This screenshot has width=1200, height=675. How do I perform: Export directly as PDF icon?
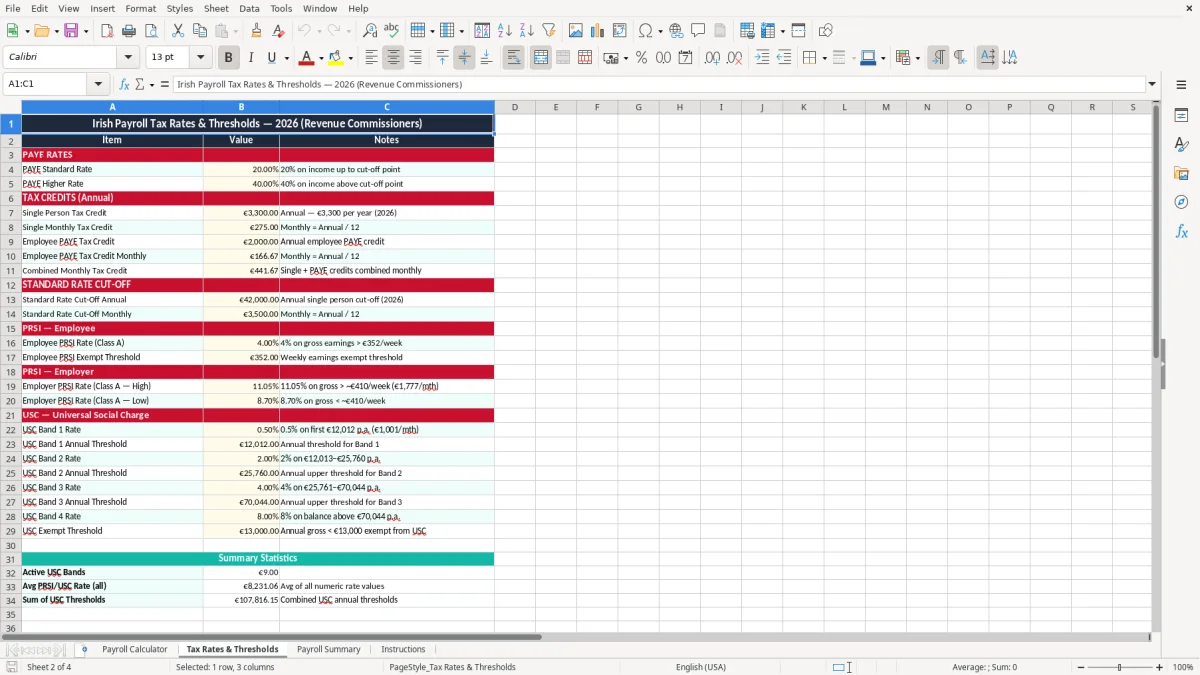click(107, 31)
